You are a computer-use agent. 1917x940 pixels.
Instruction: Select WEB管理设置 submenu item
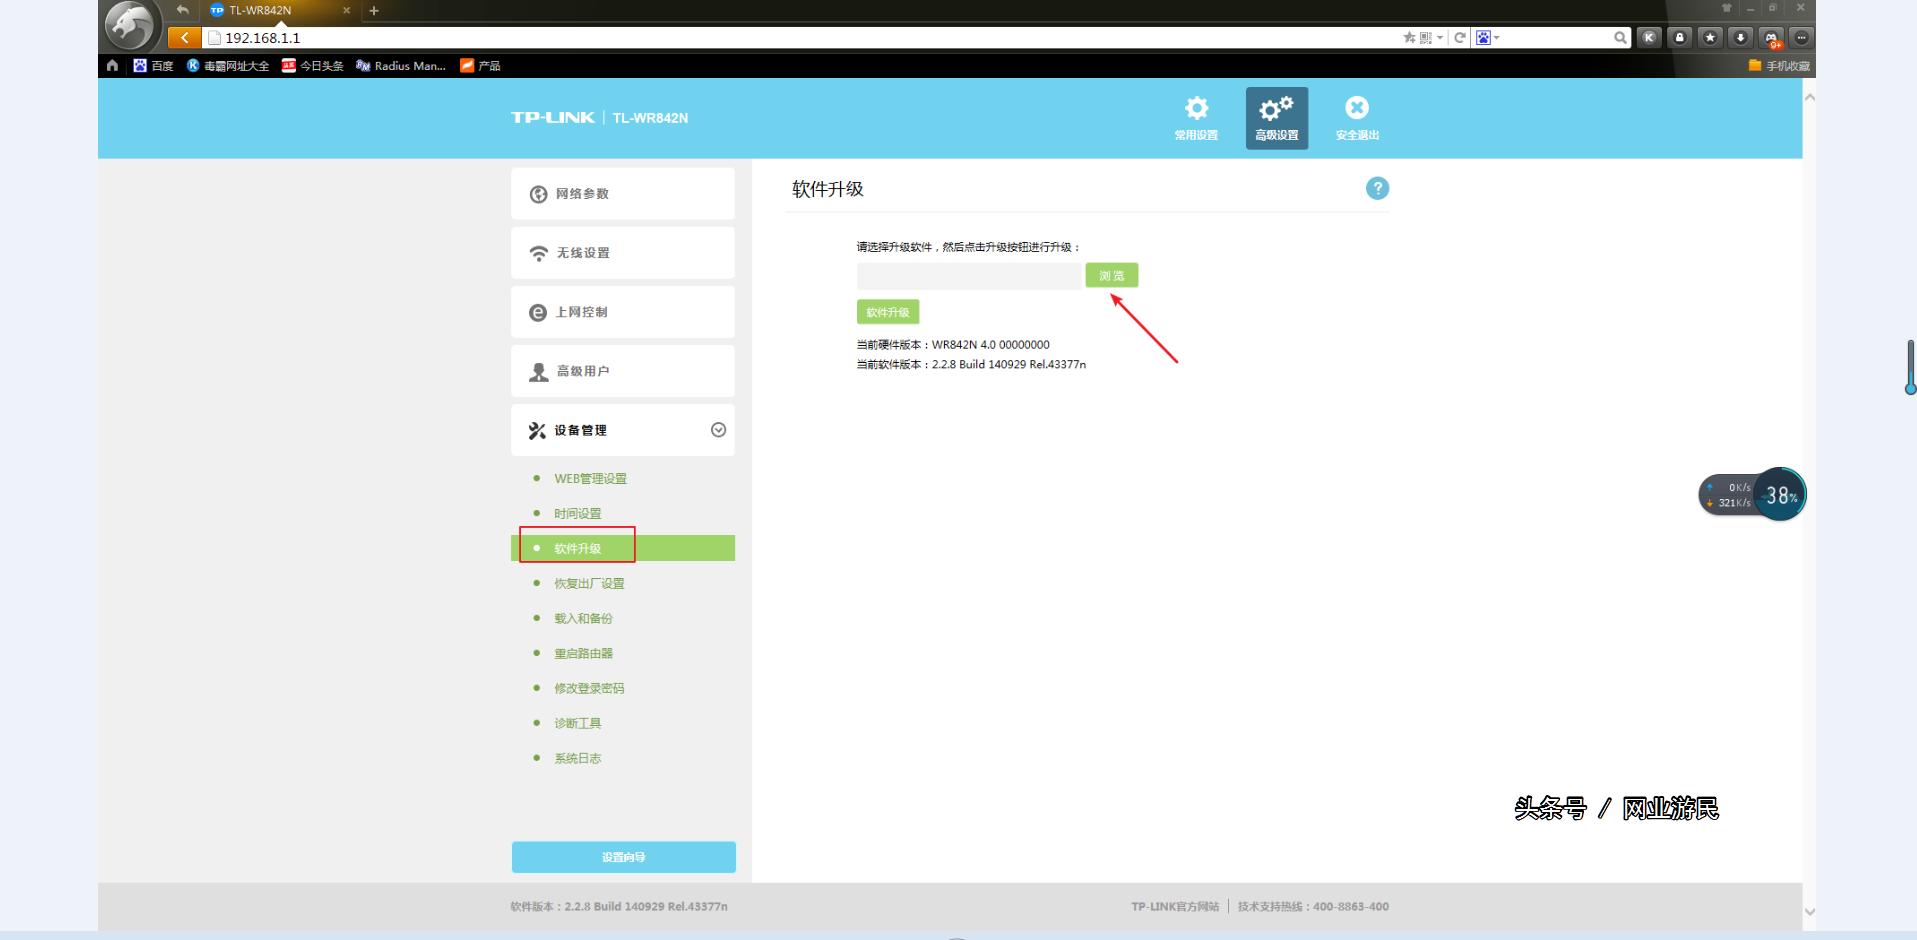tap(590, 479)
